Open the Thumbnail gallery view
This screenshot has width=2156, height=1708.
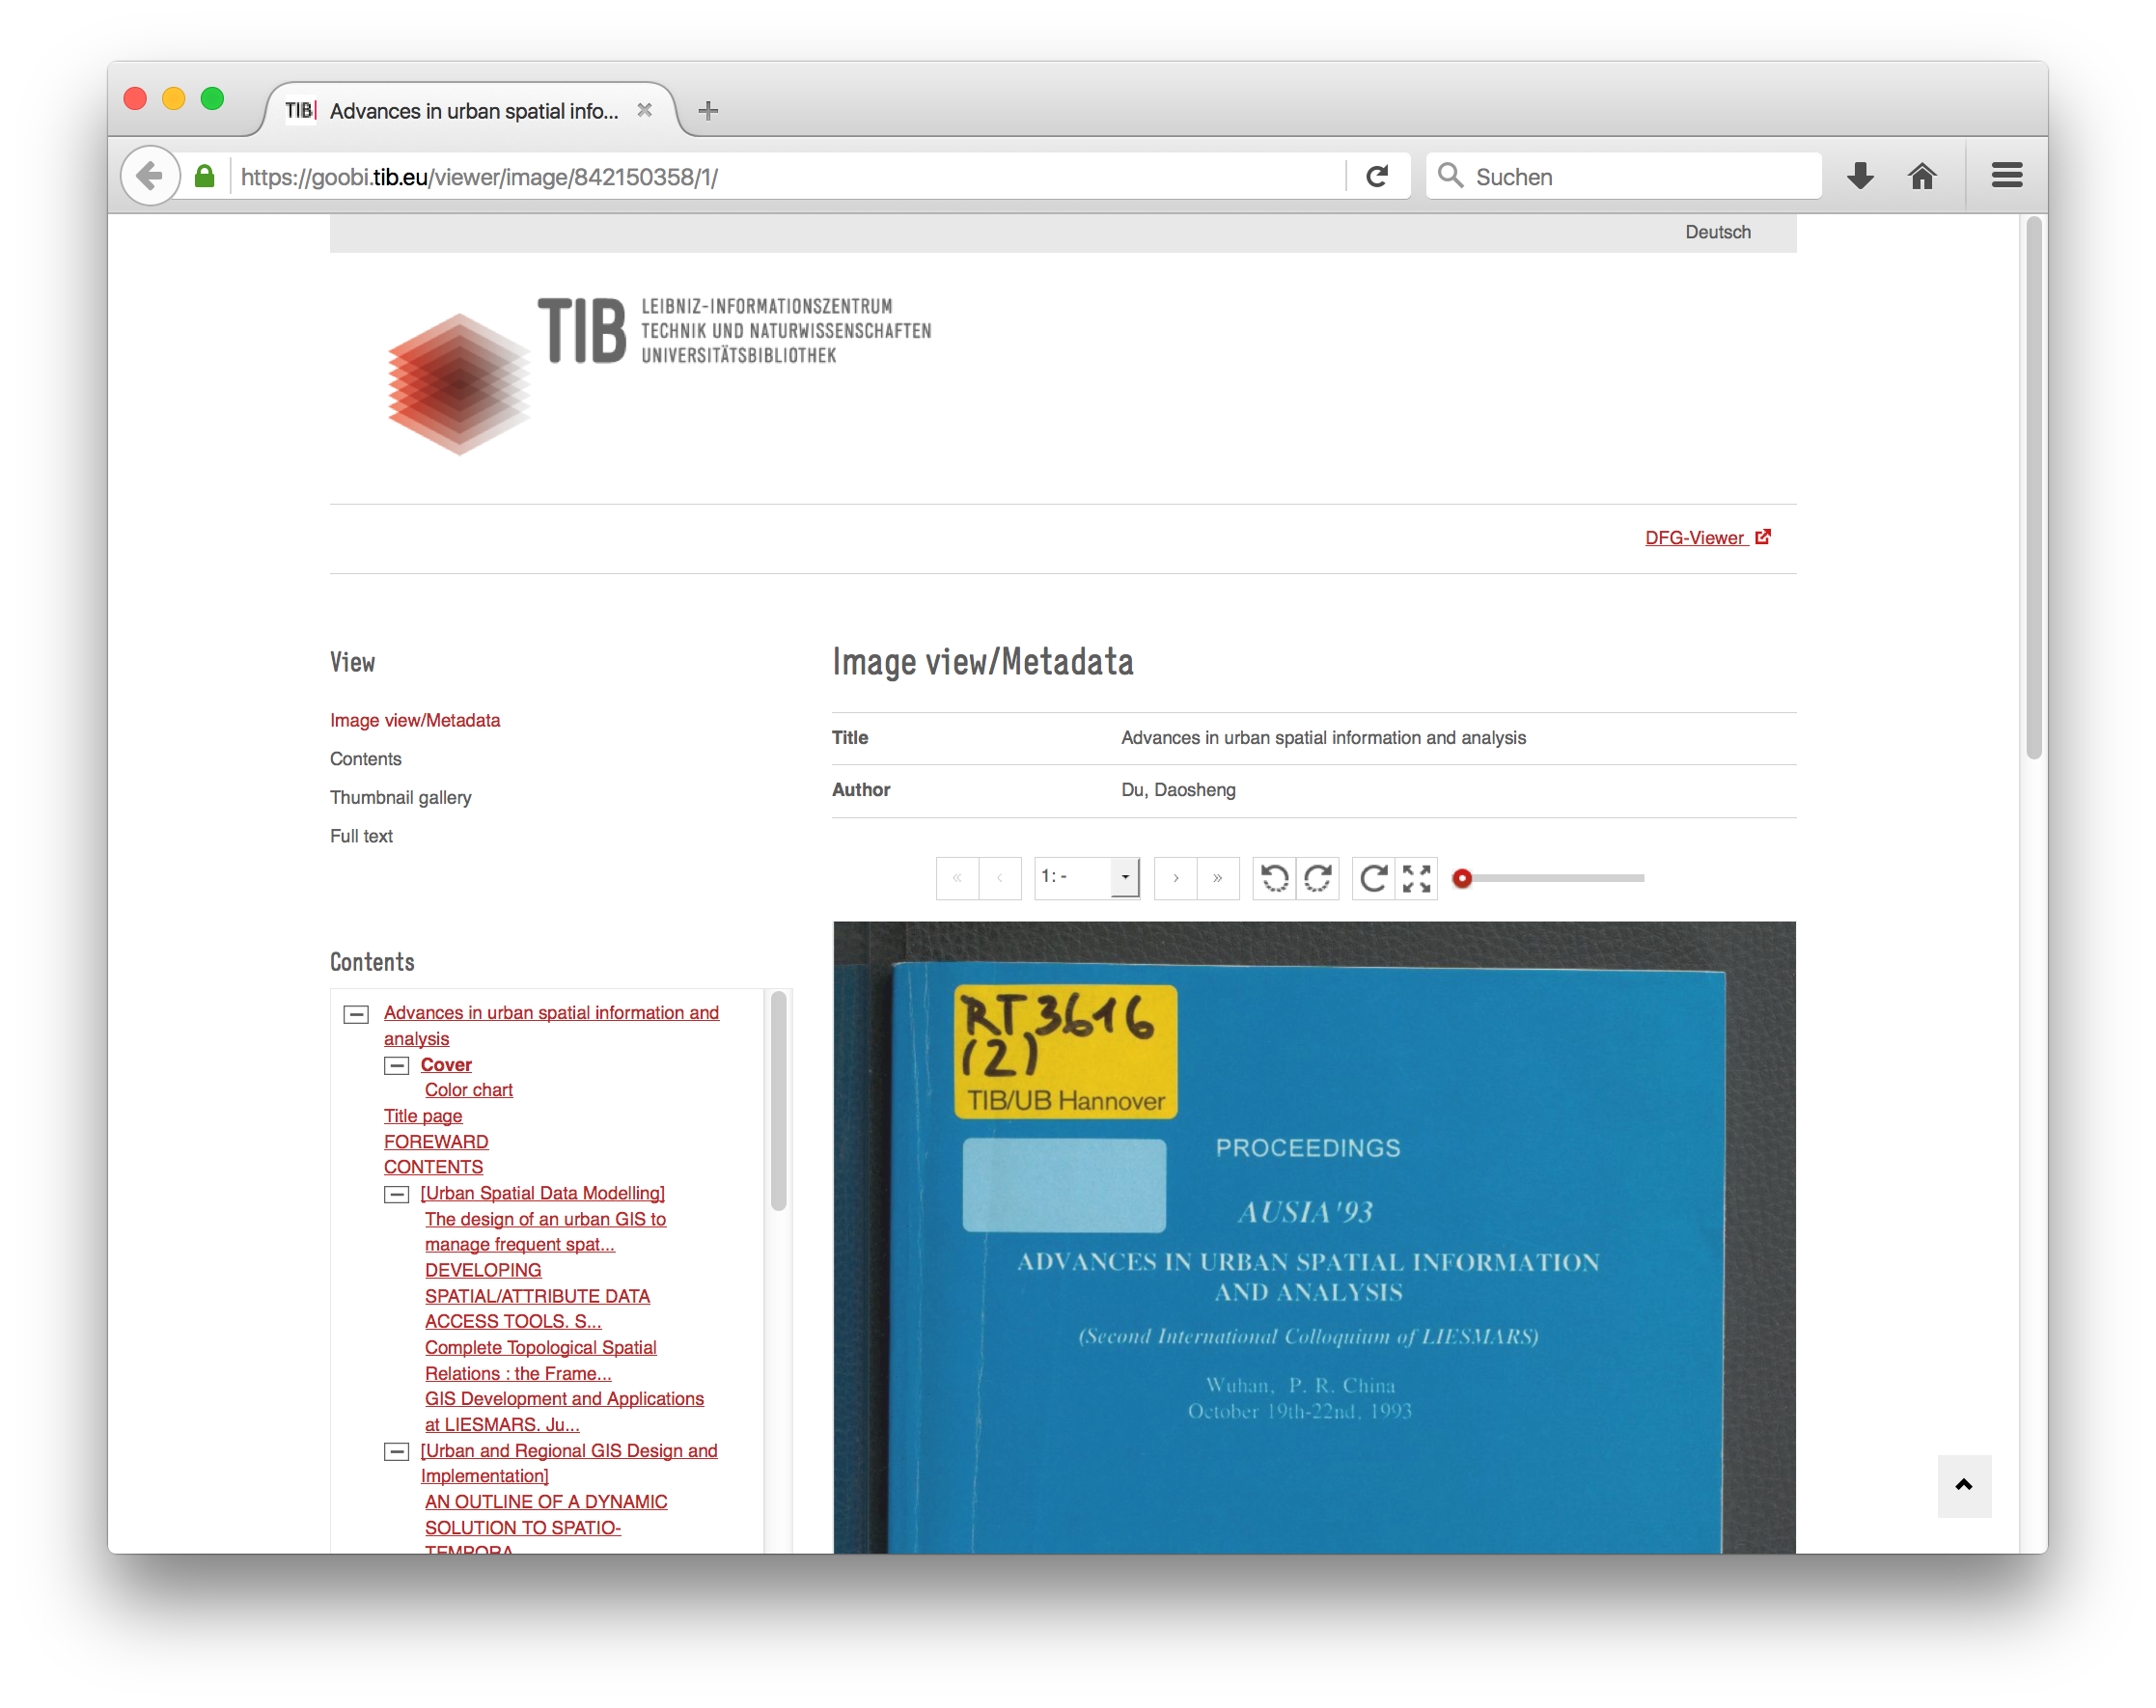click(400, 797)
